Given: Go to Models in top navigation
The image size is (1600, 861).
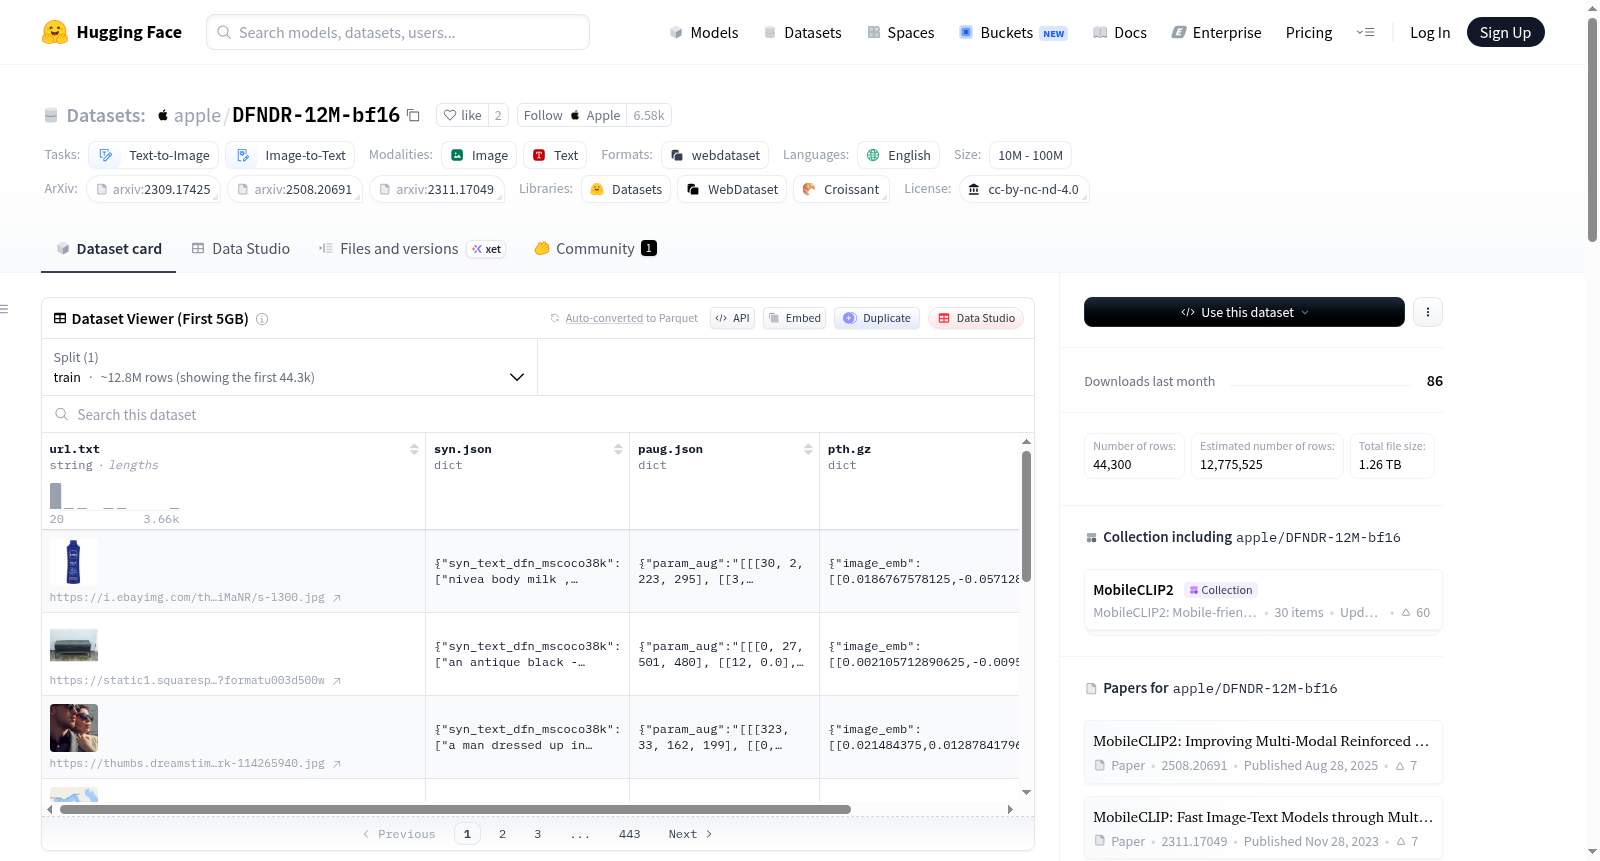Looking at the screenshot, I should tap(704, 32).
